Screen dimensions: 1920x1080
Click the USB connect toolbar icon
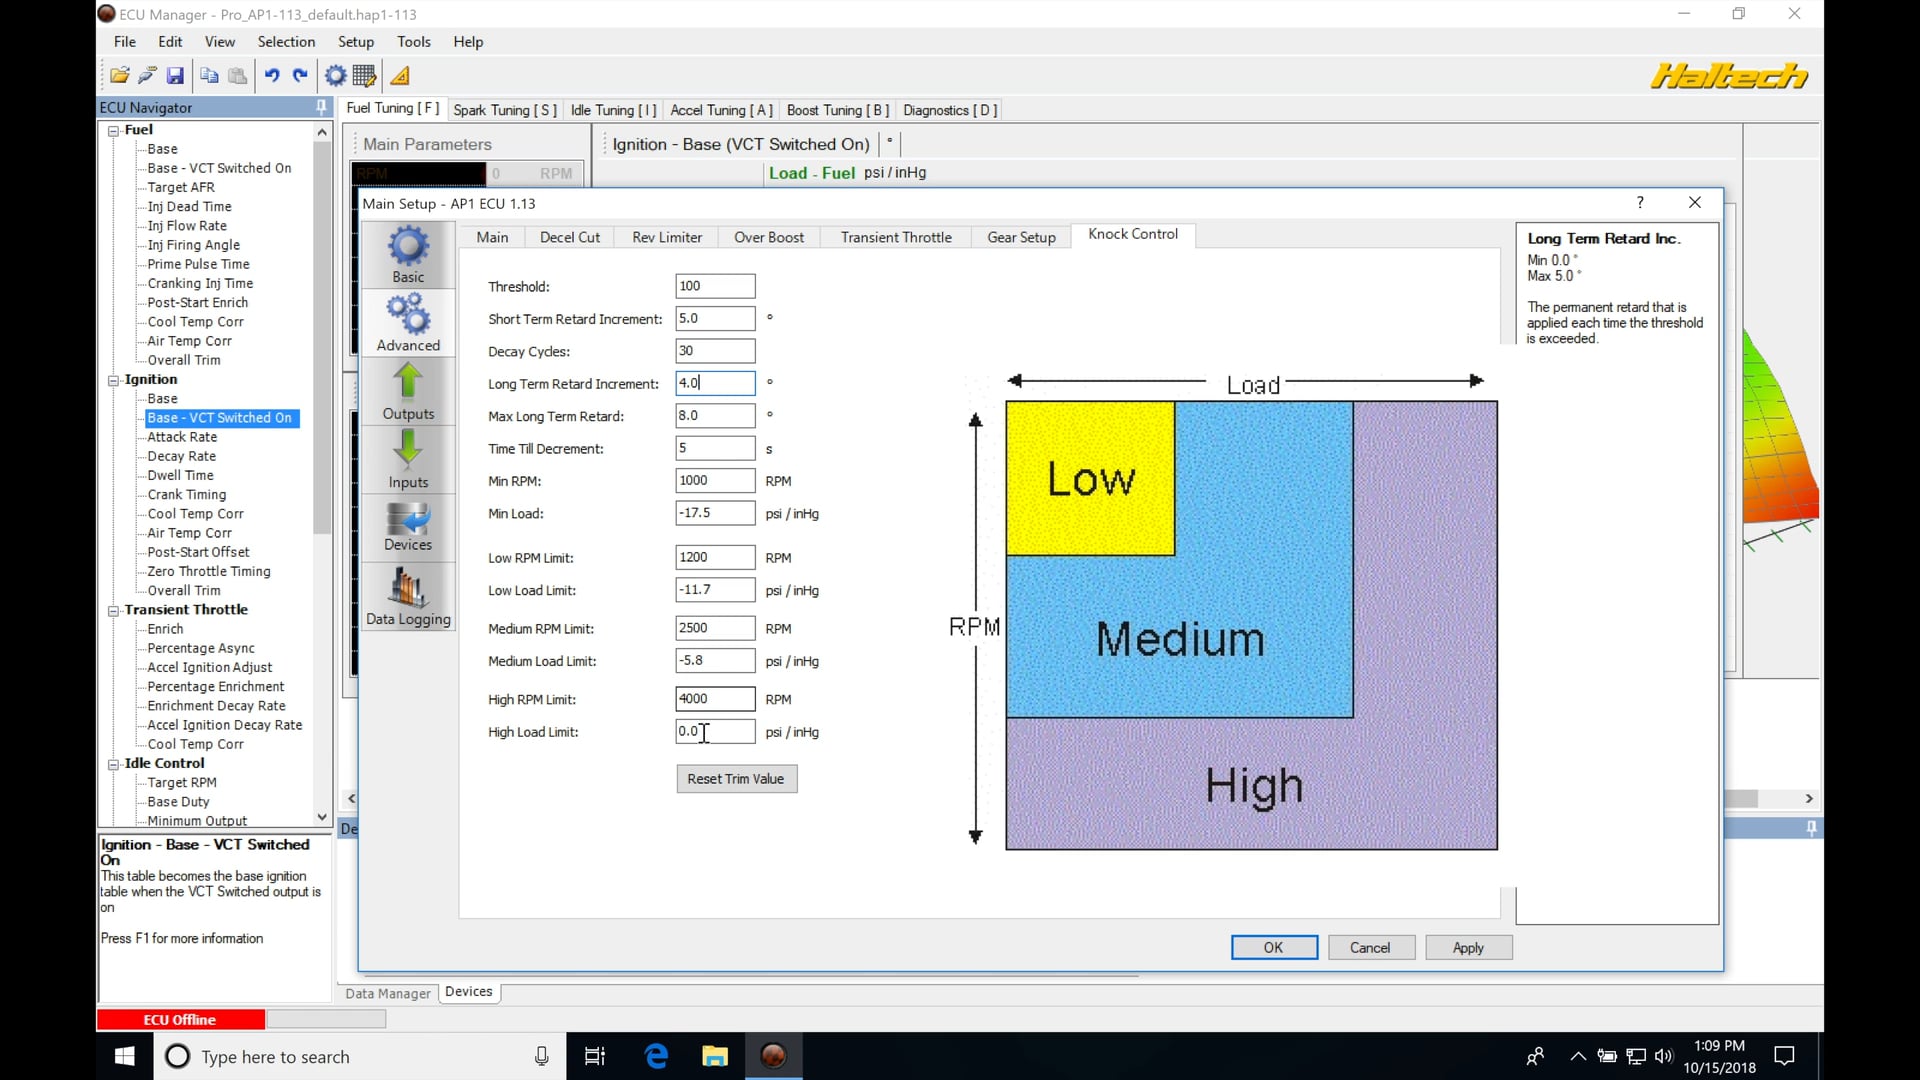click(x=147, y=75)
